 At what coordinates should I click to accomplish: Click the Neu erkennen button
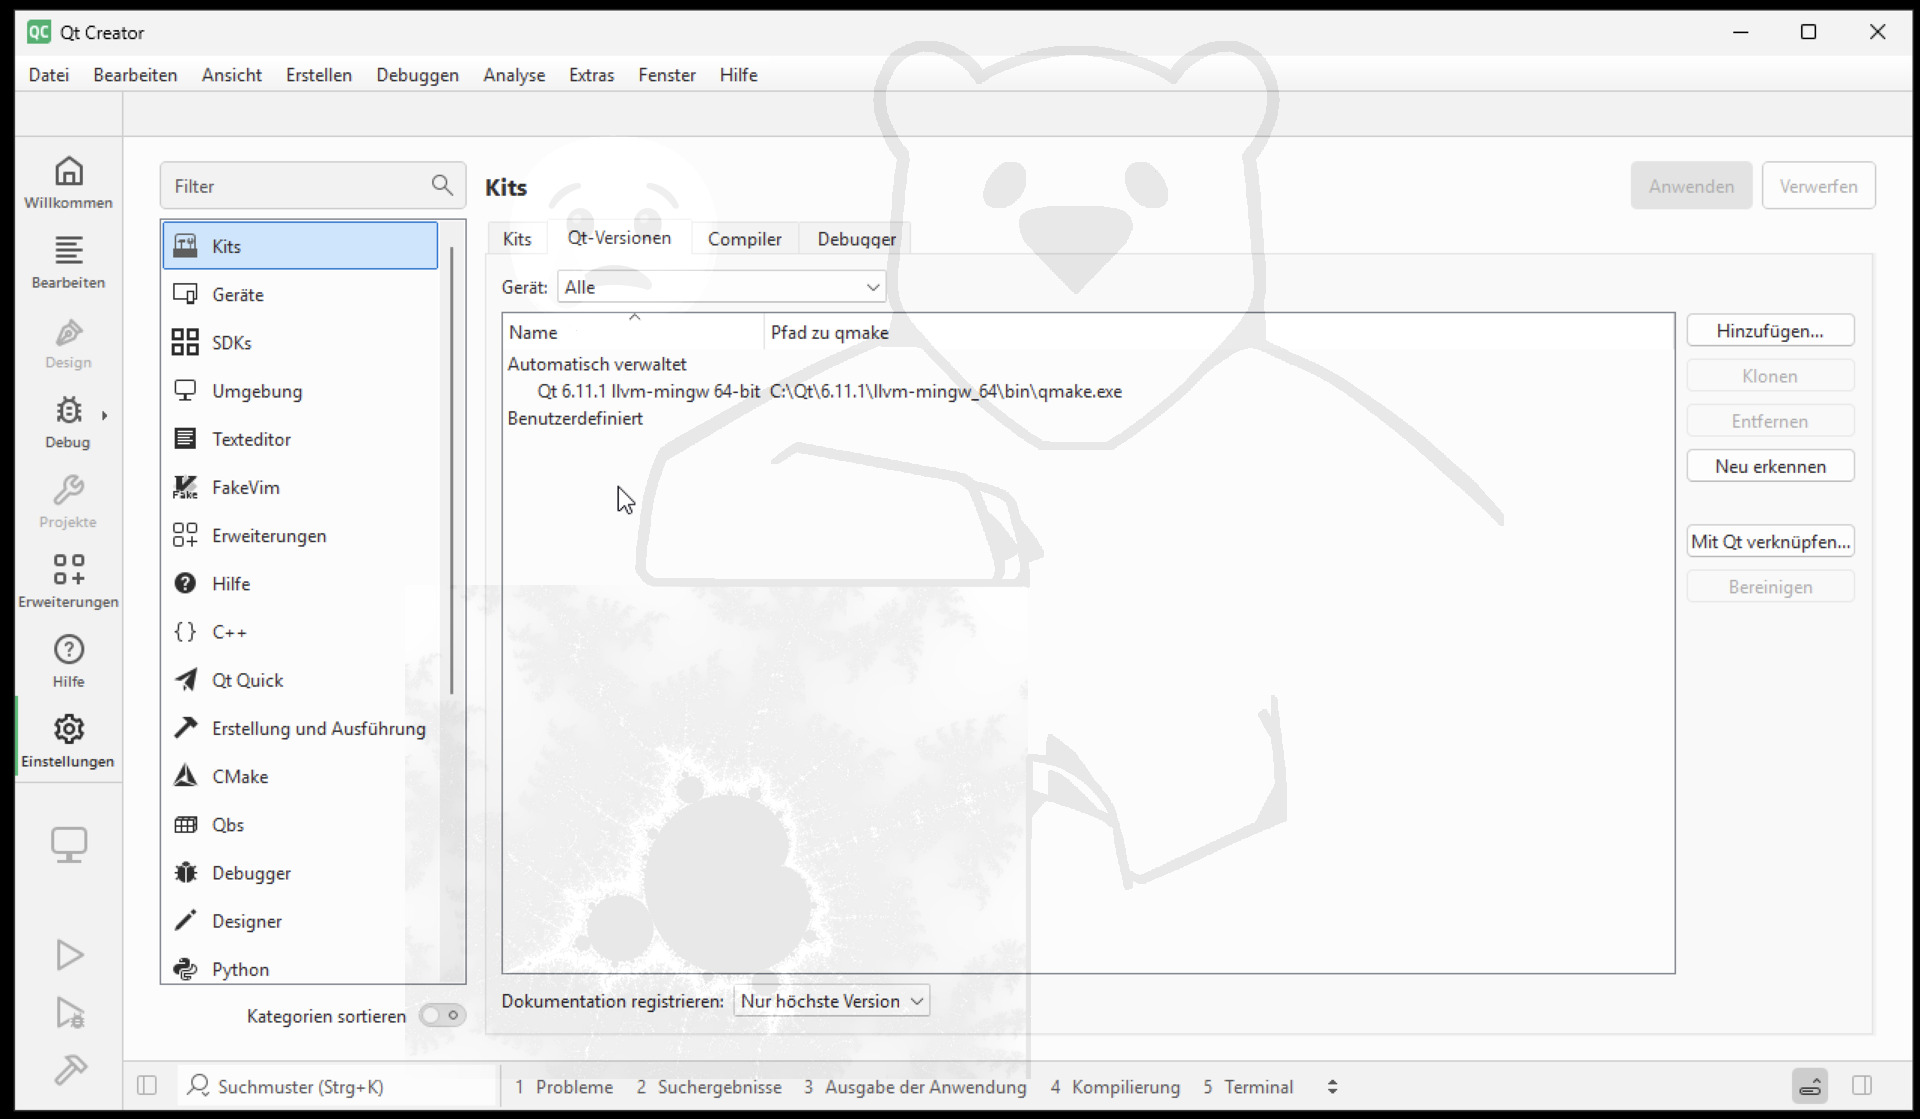click(1770, 466)
